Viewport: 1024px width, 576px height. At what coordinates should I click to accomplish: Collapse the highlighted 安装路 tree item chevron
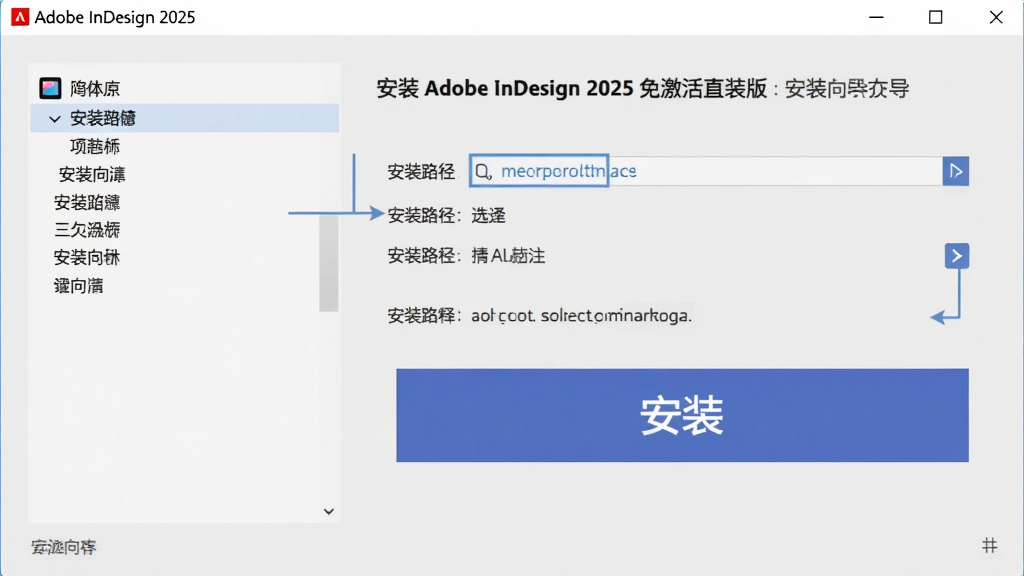pyautogui.click(x=55, y=119)
